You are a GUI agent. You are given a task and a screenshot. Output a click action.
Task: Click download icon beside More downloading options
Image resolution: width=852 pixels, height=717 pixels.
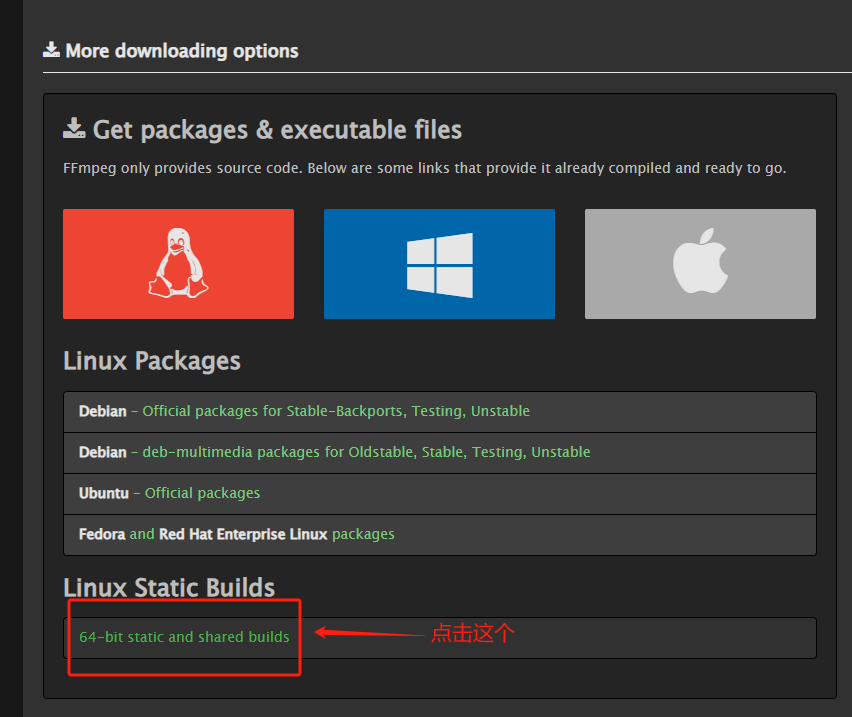pyautogui.click(x=52, y=50)
